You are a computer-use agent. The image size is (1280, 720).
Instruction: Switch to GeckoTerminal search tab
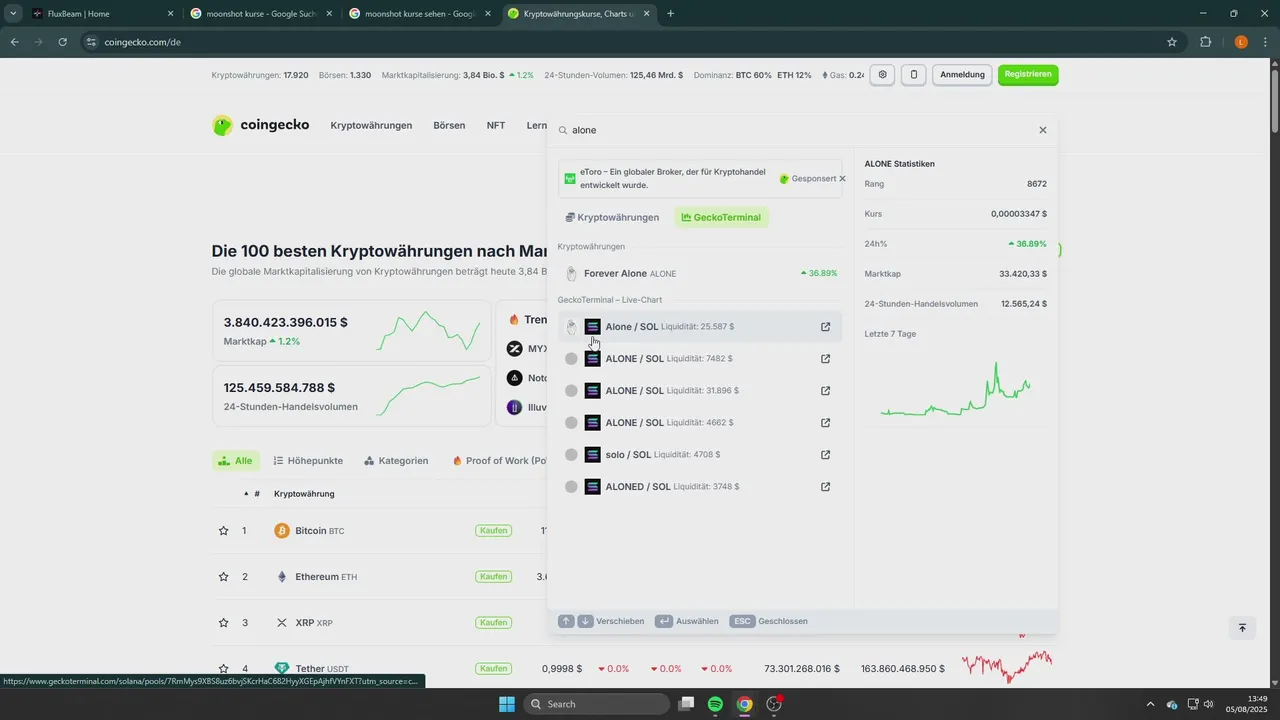pos(721,217)
